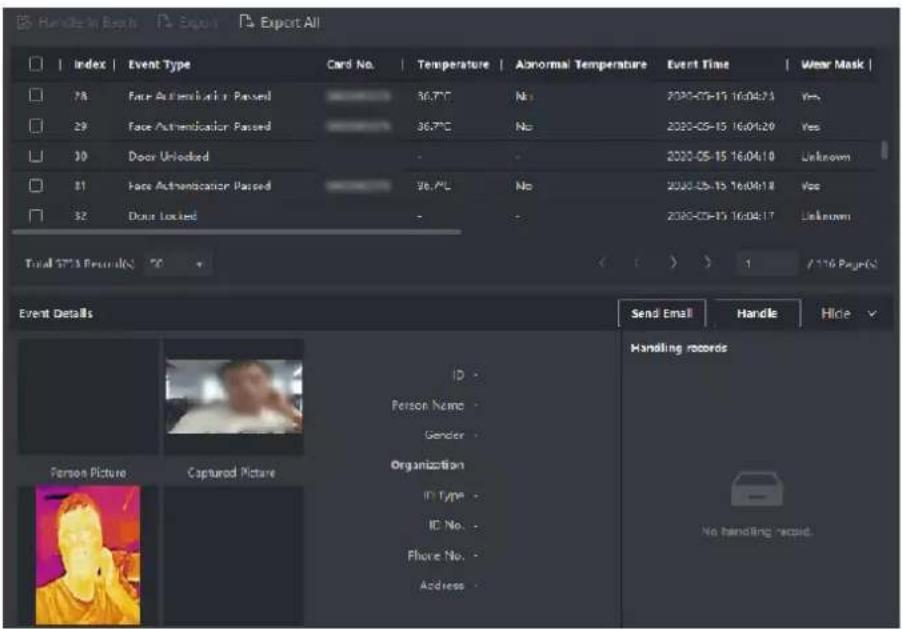Click the Event Time column header
The width and height of the screenshot is (903, 629).
tap(698, 64)
